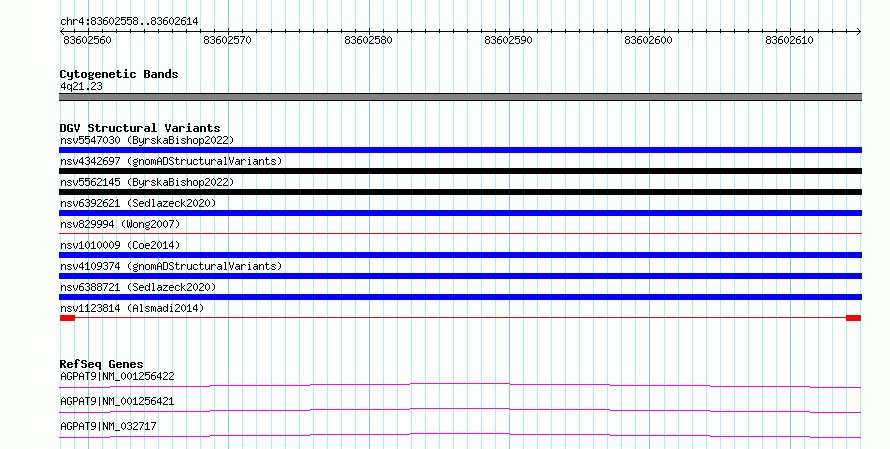Viewport: 890px width, 449px height.
Task: Click the blue bar for nsv6388721
Action: click(x=460, y=297)
